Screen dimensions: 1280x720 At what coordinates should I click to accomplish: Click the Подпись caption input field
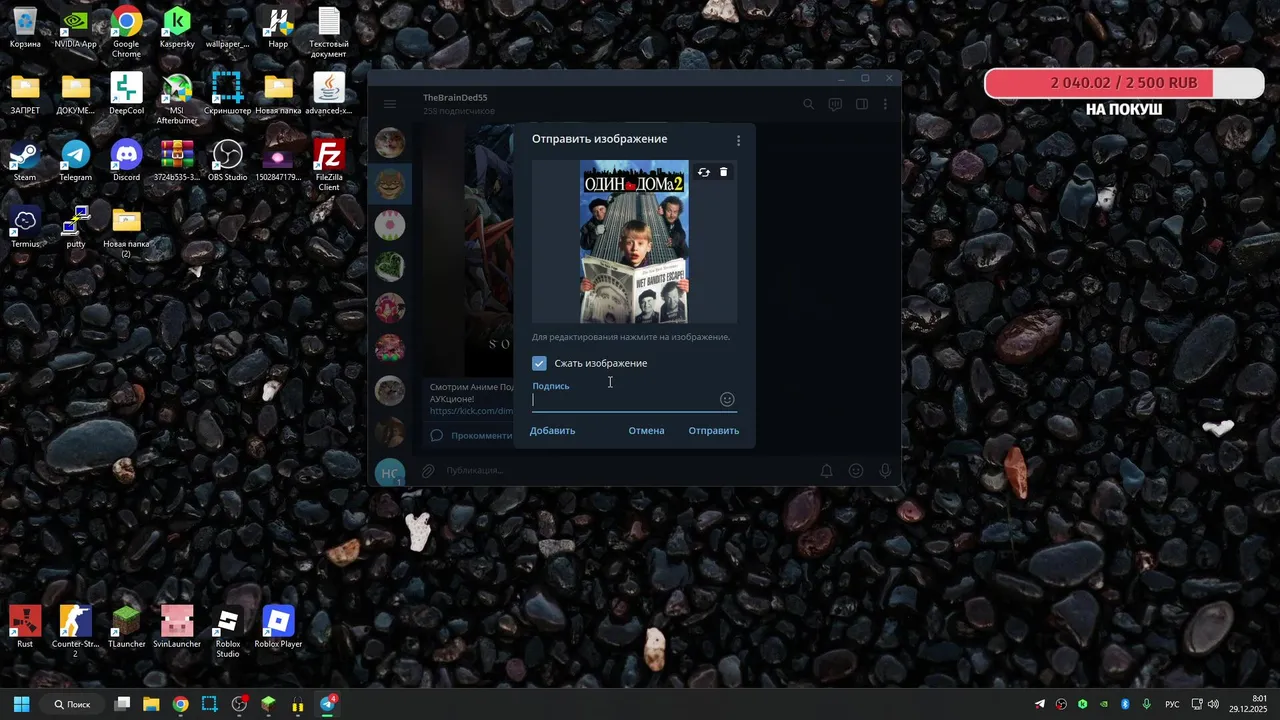(x=625, y=399)
